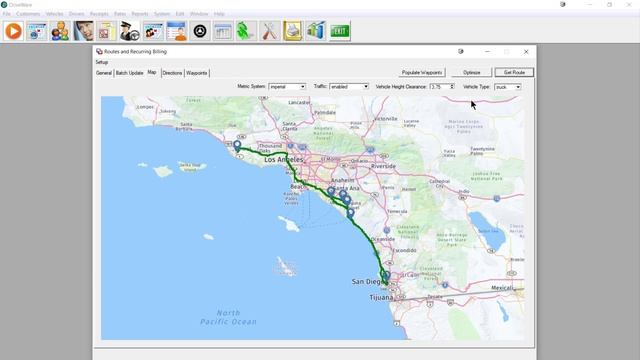Click the Populate Waypoints button

click(x=422, y=72)
